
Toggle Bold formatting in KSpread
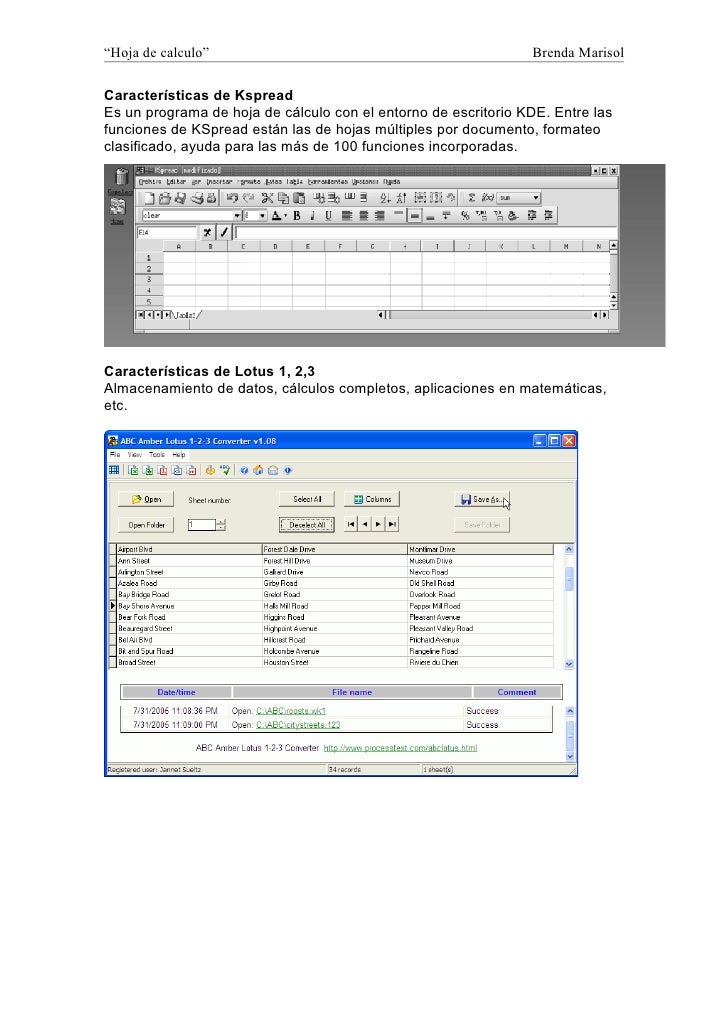coord(297,215)
